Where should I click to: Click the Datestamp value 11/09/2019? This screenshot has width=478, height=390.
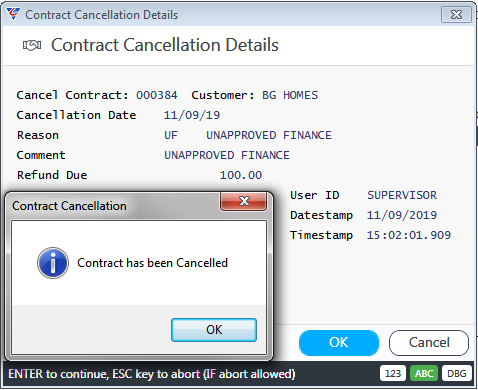(x=402, y=215)
